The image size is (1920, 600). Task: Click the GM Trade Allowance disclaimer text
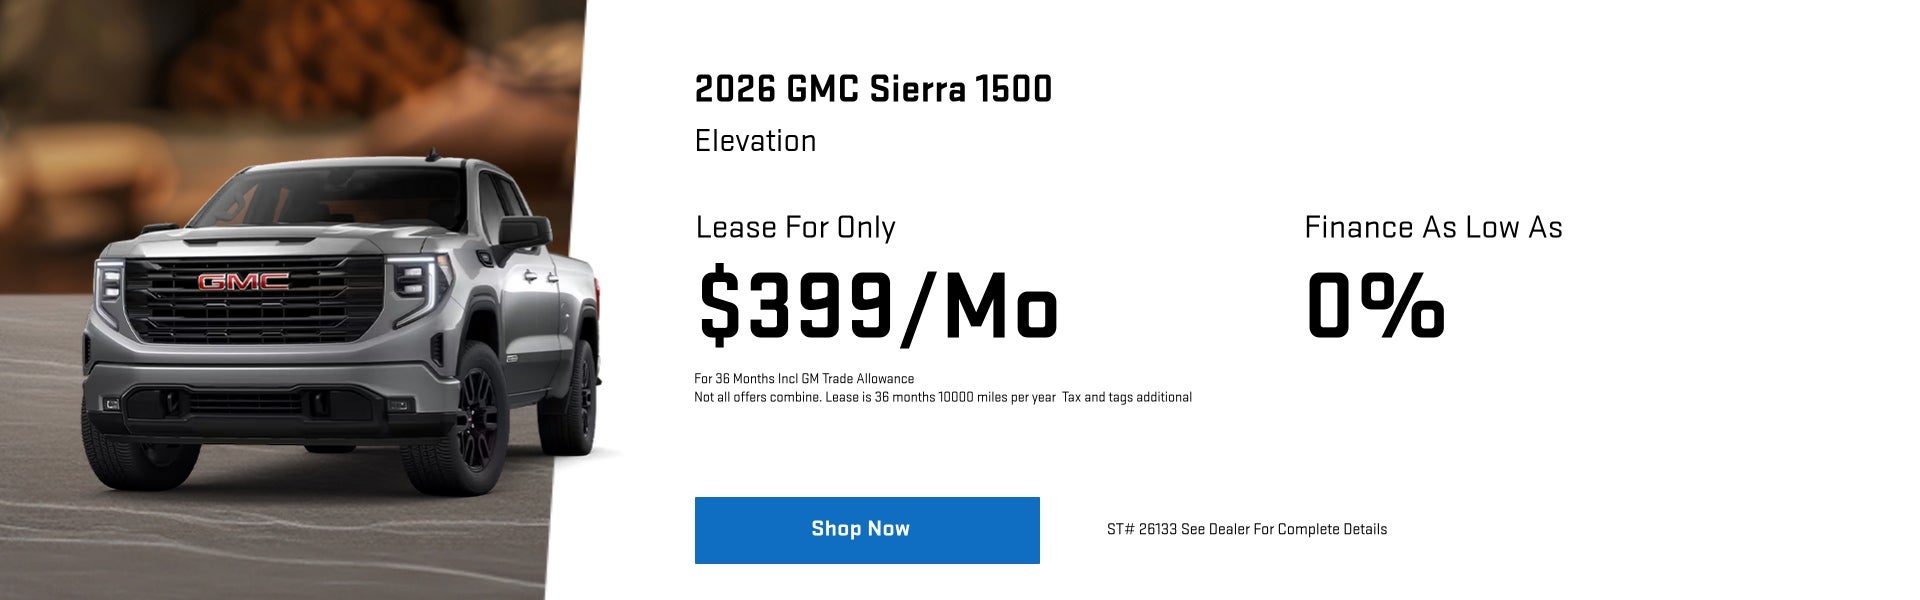(803, 379)
